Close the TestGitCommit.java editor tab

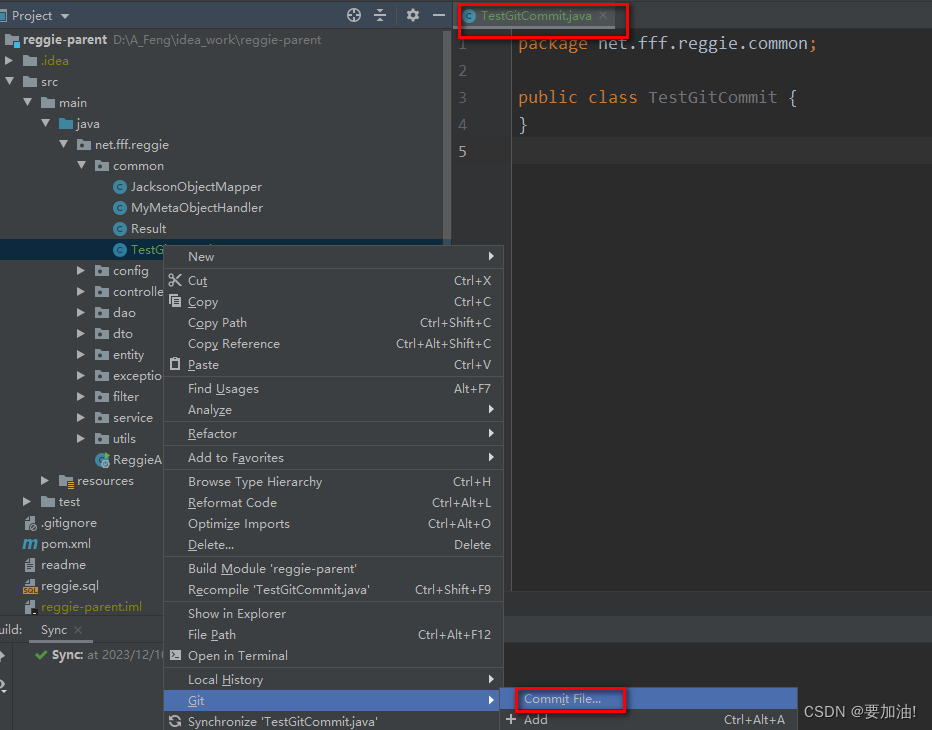(x=603, y=15)
